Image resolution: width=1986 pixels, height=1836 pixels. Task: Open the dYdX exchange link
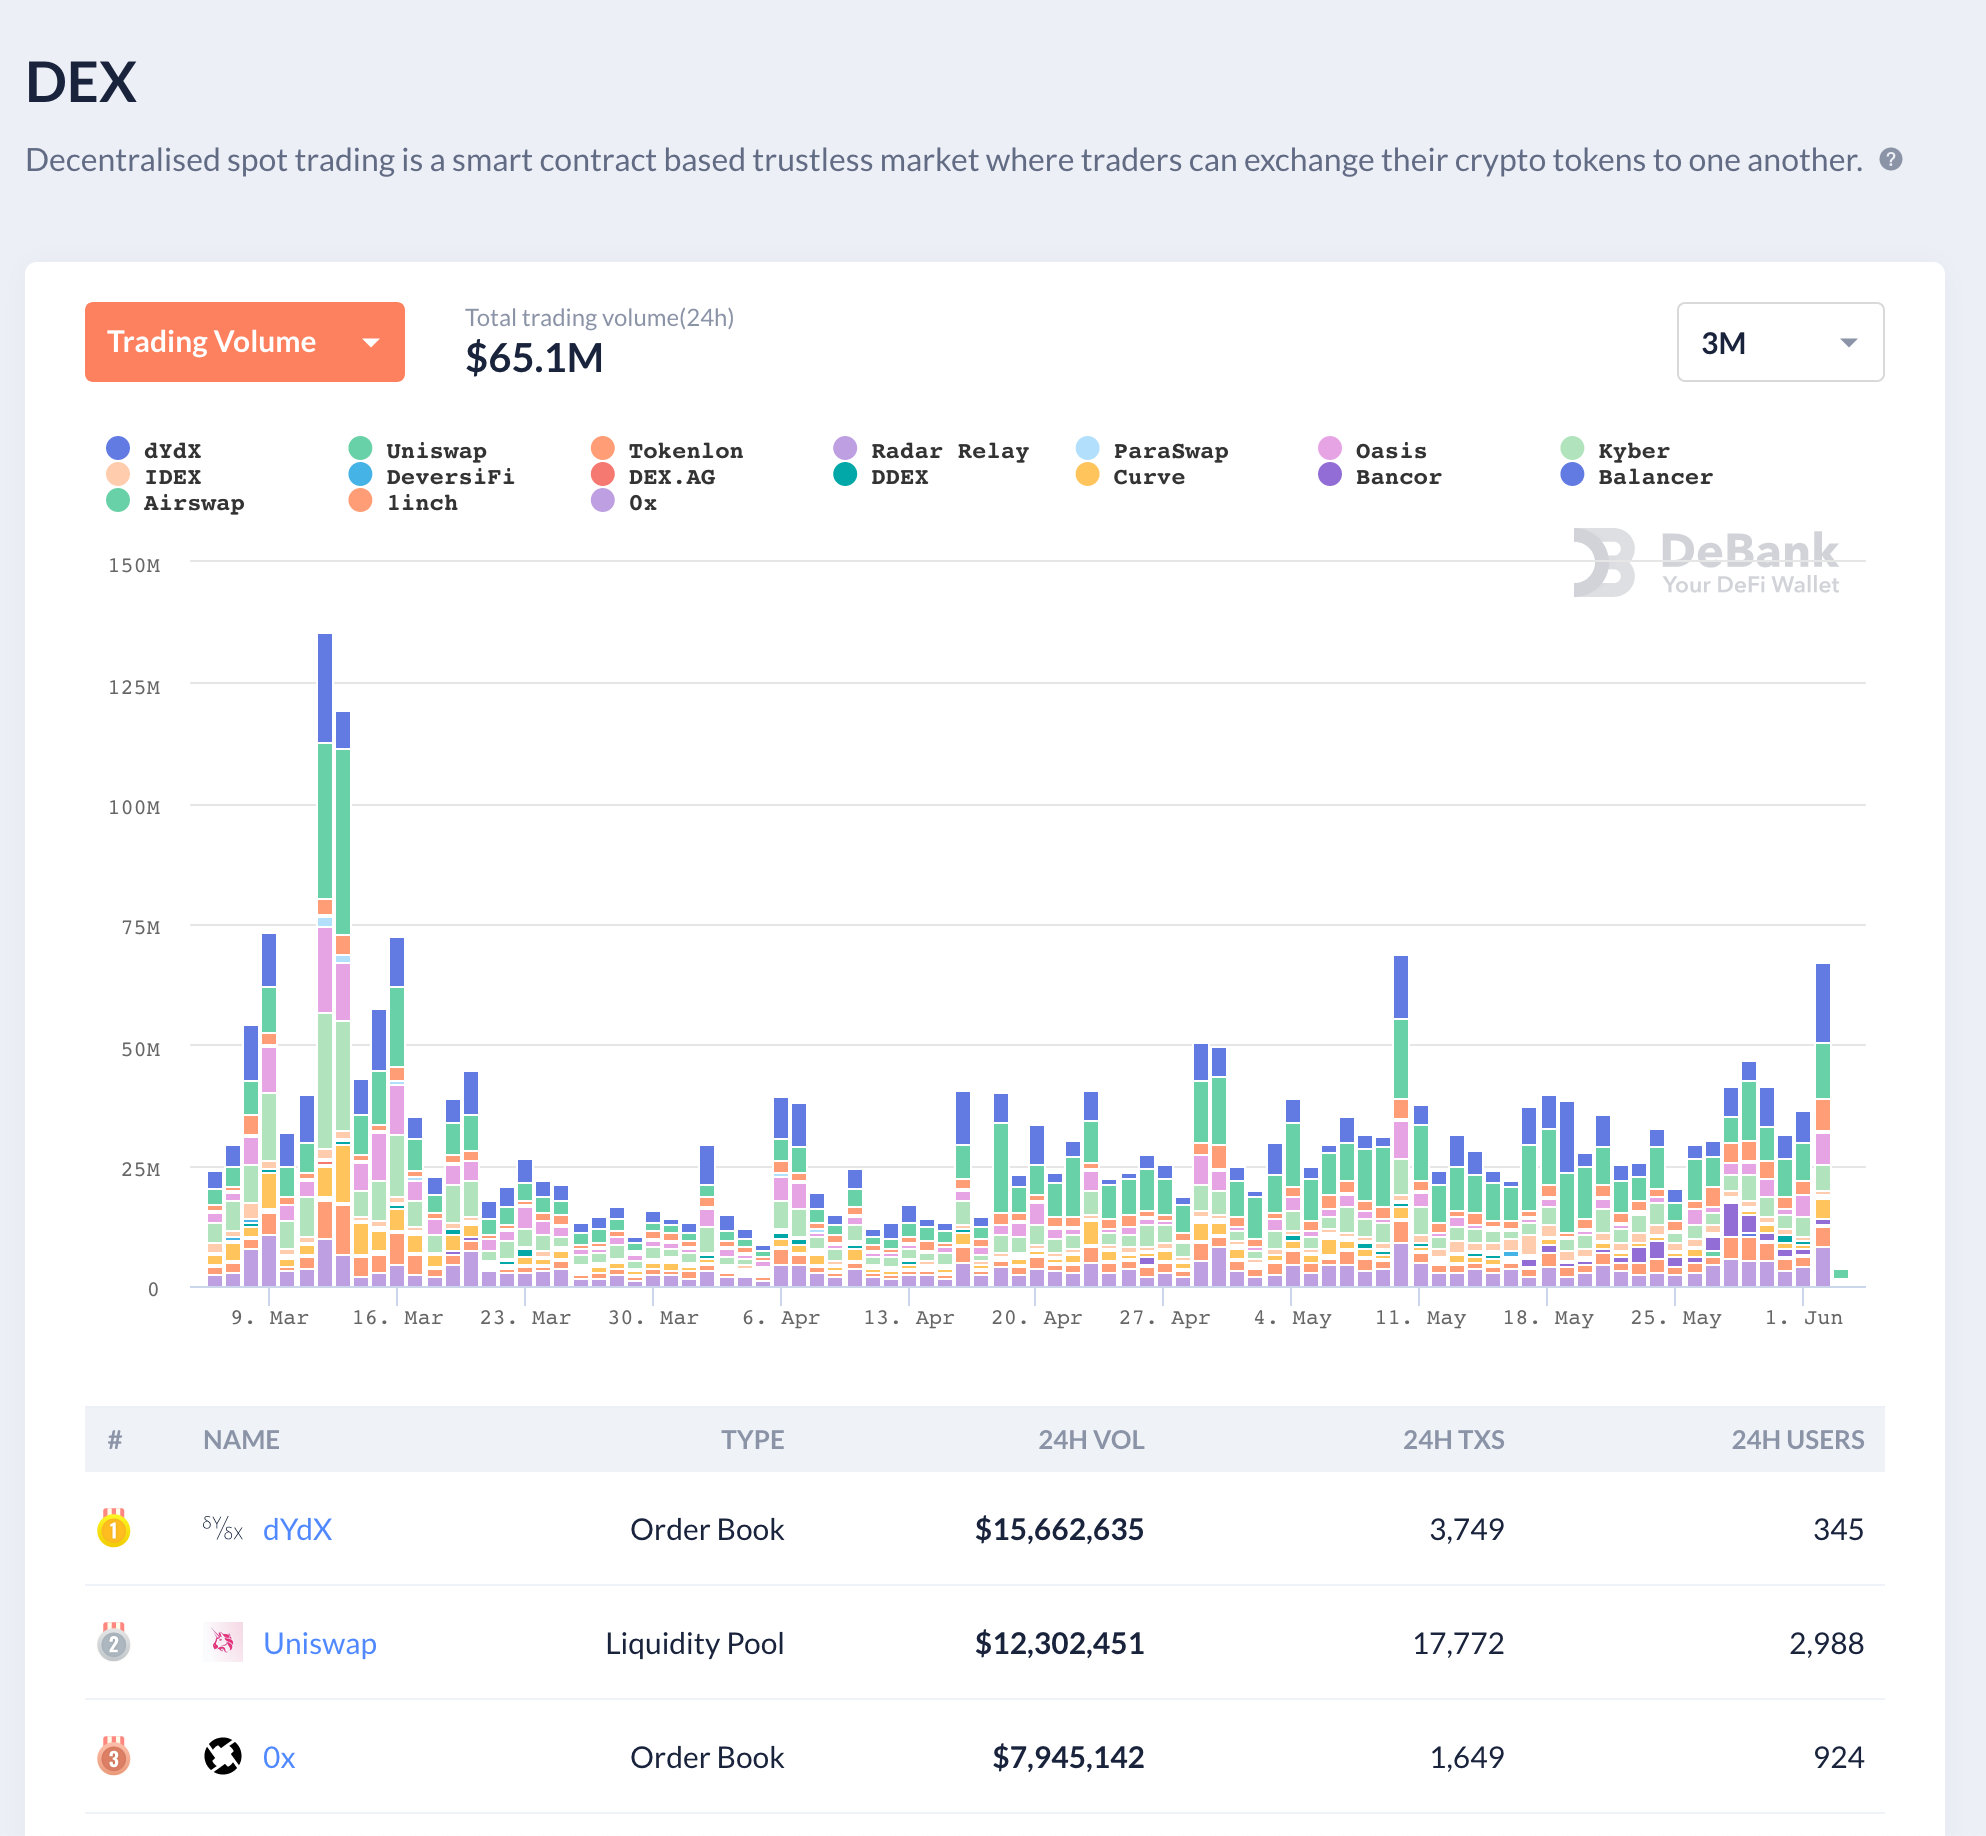coord(297,1529)
